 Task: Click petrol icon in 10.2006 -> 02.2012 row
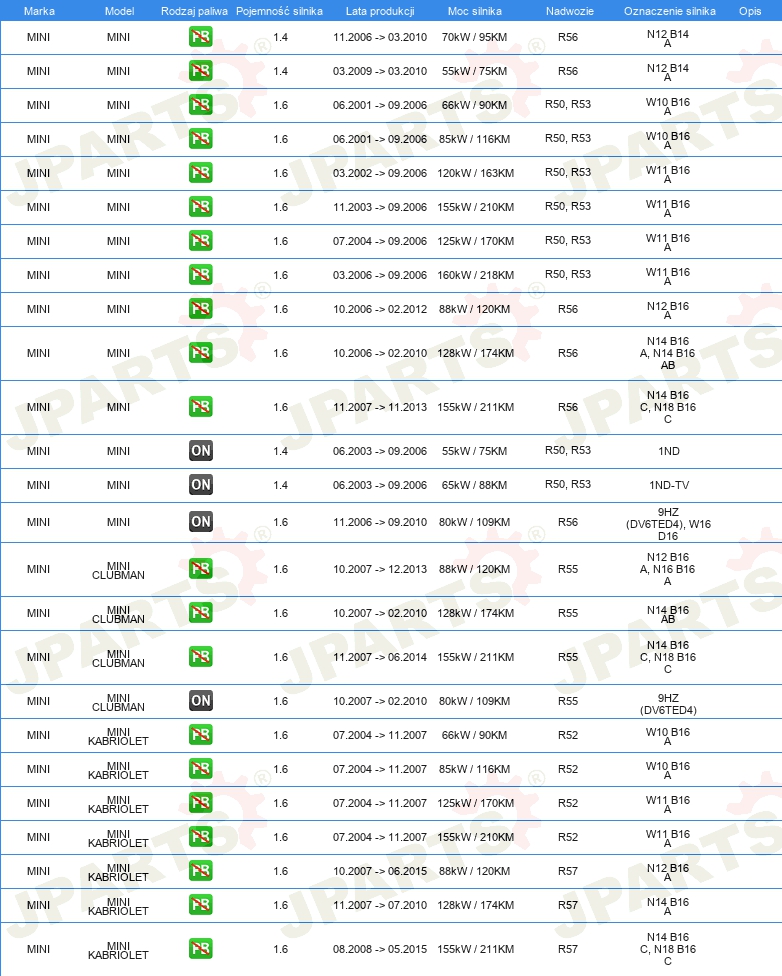coord(200,309)
